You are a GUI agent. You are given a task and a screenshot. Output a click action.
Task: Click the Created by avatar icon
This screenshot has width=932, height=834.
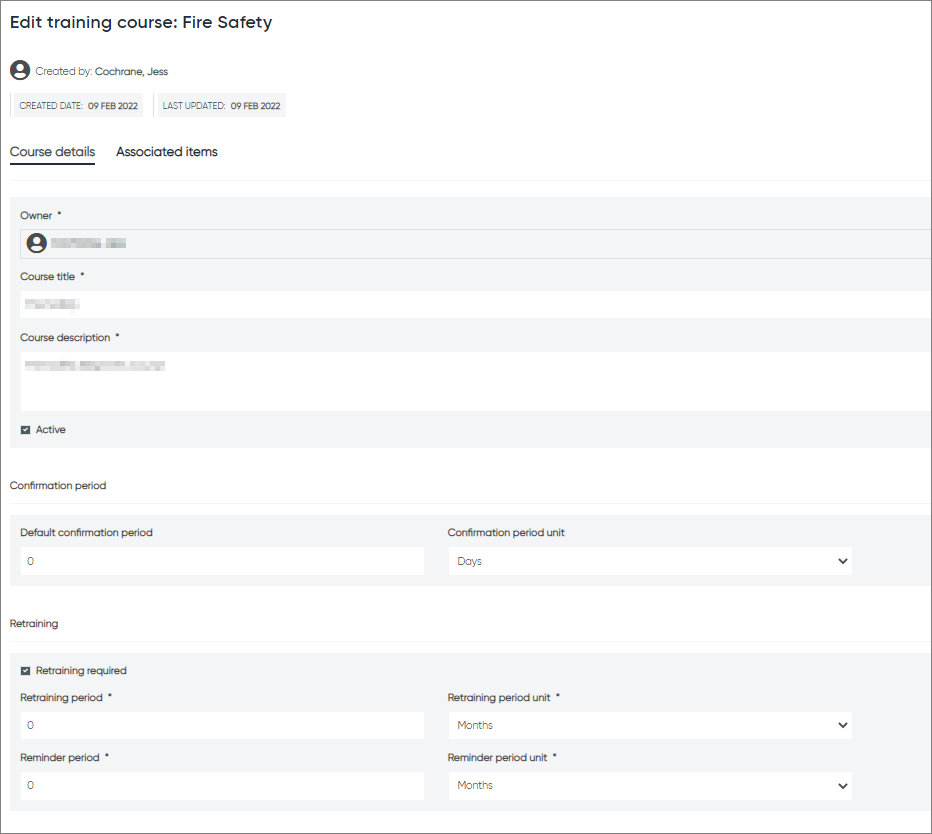(20, 70)
